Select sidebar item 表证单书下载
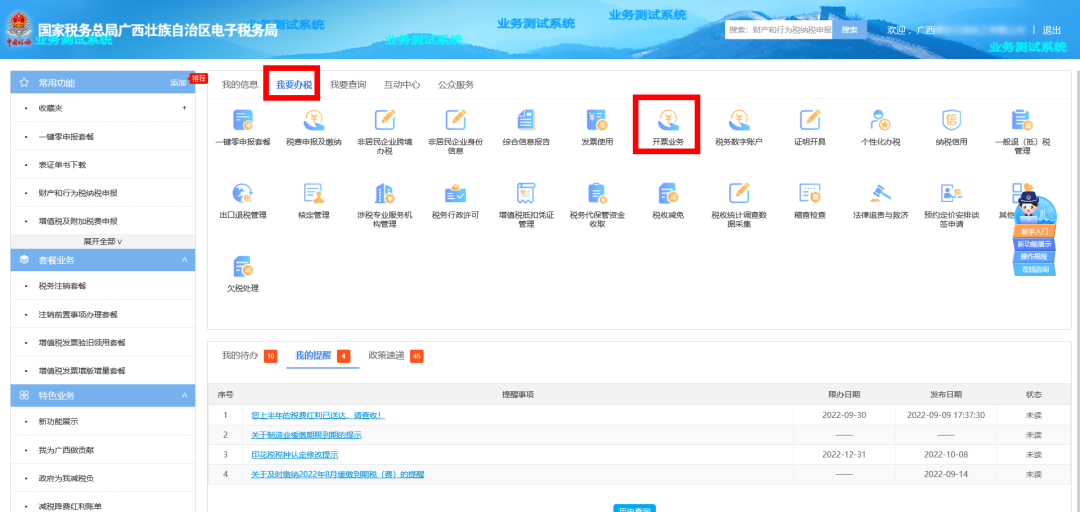This screenshot has width=1080, height=512. 103,165
